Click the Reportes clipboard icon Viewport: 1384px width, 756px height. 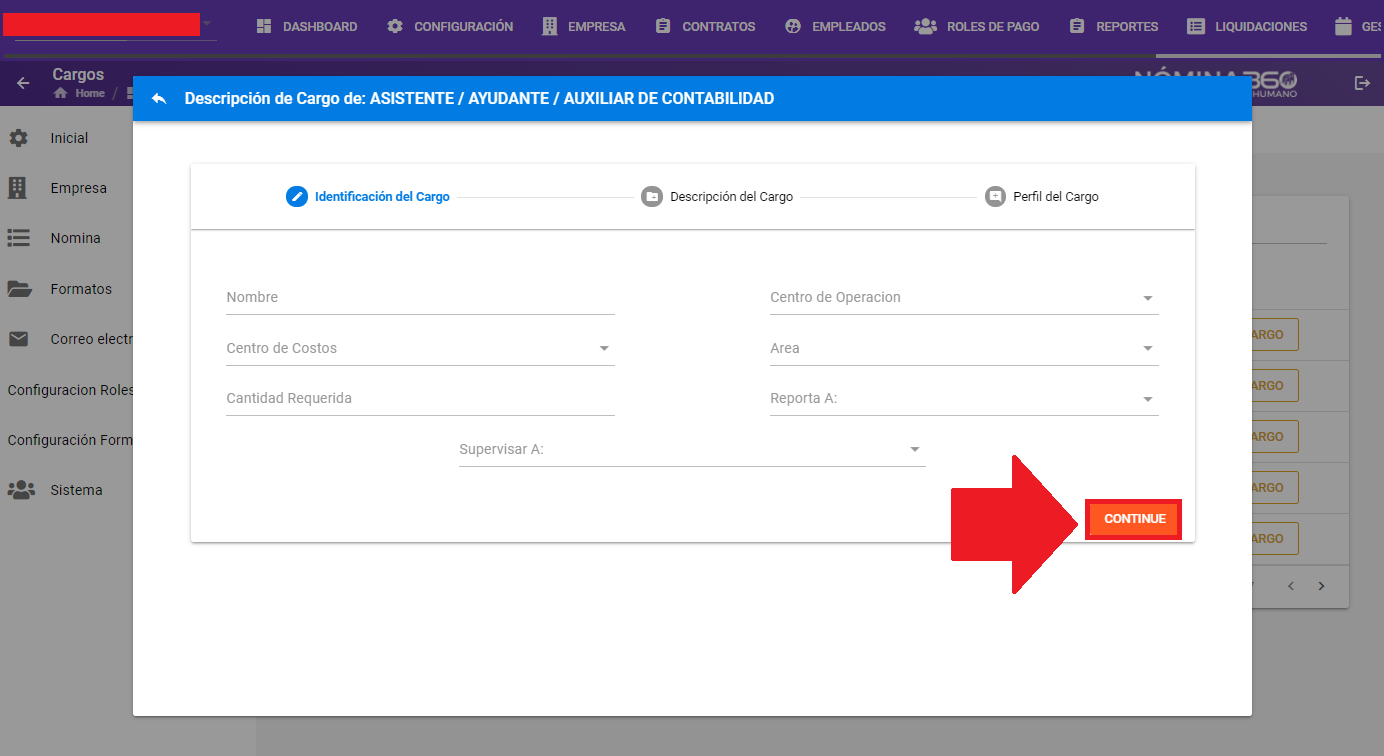tap(1077, 27)
